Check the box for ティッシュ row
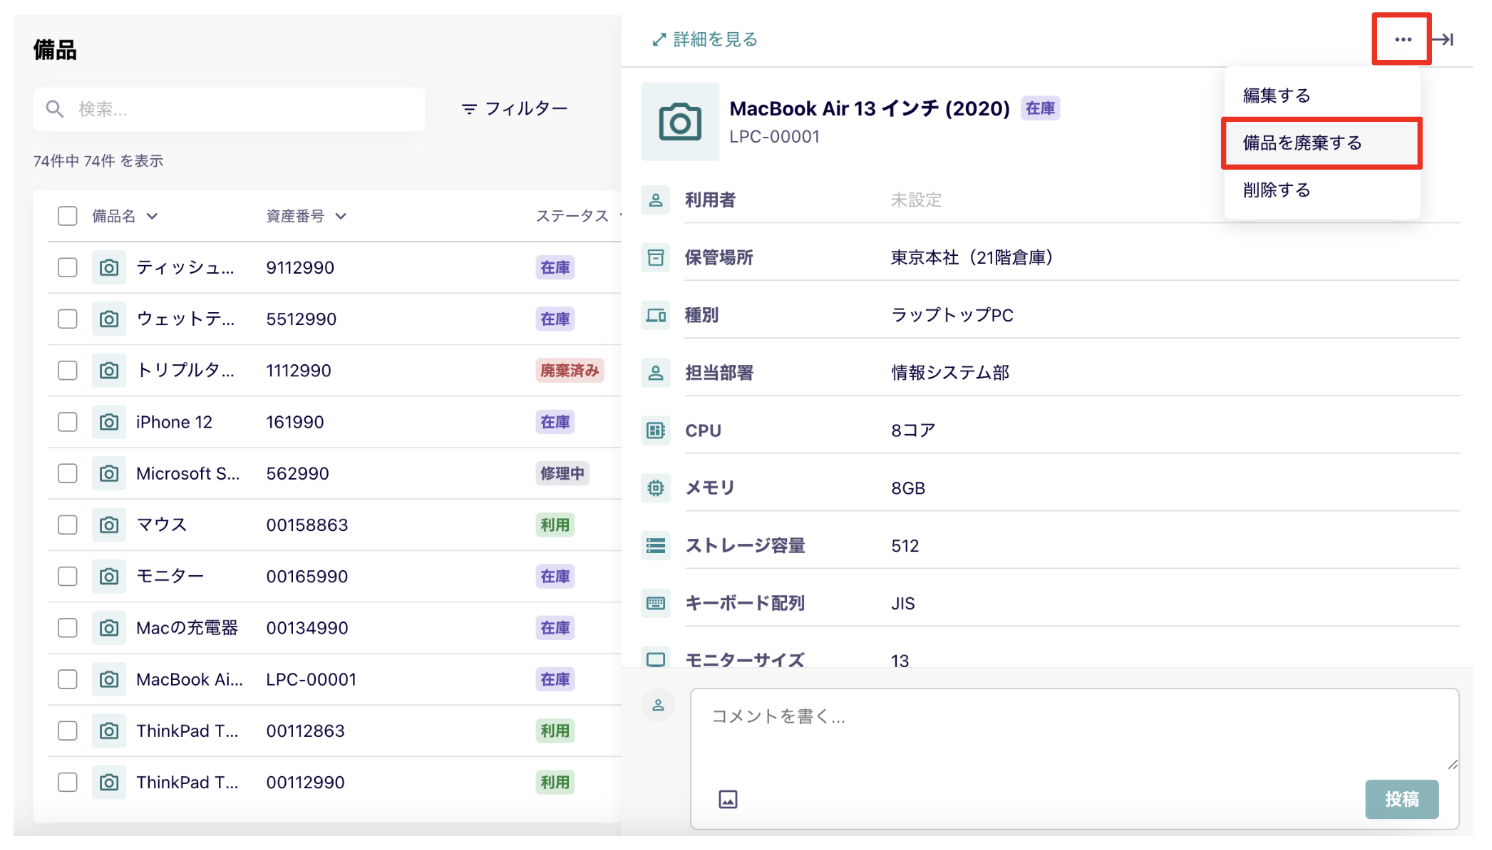The height and width of the screenshot is (850, 1492). point(68,268)
